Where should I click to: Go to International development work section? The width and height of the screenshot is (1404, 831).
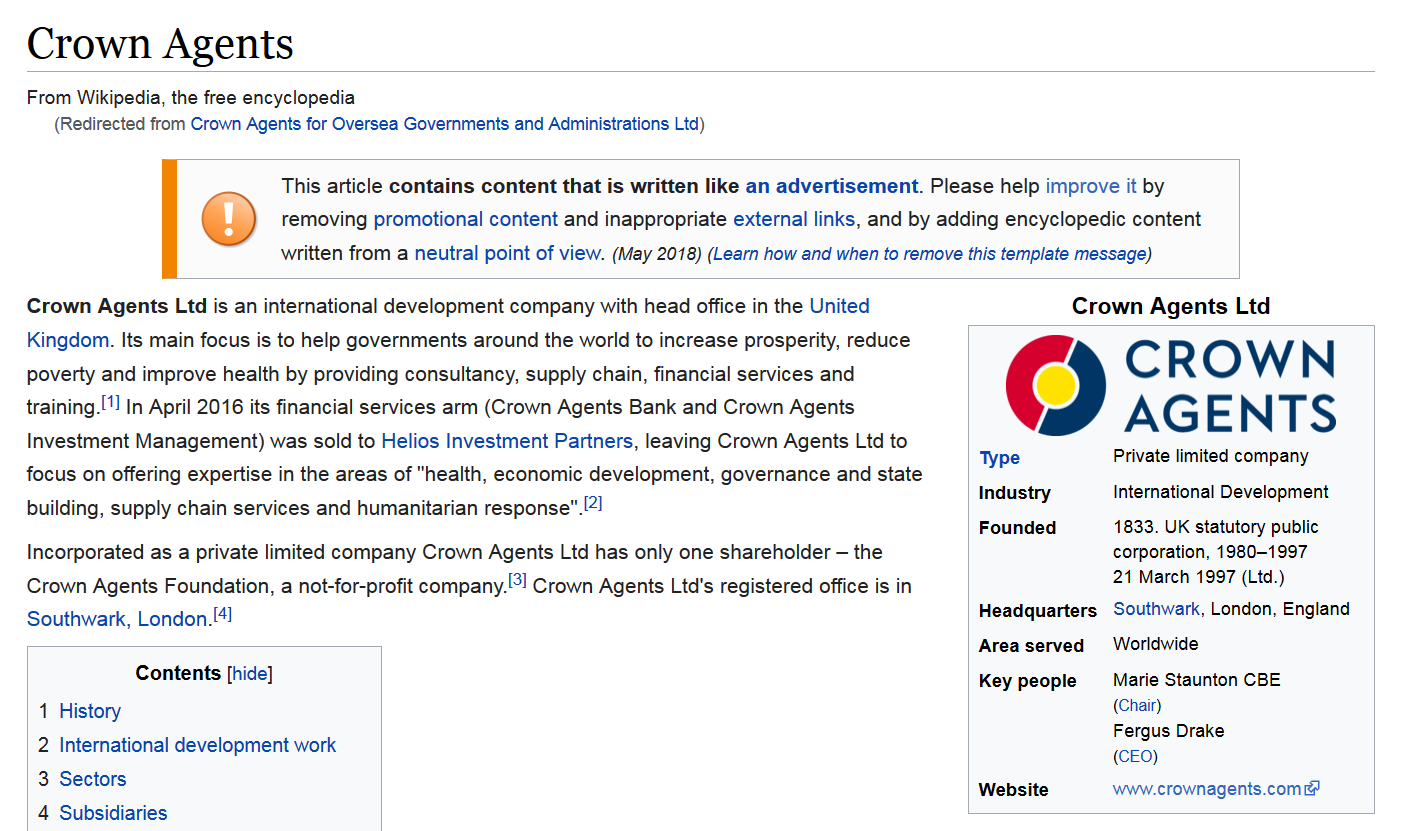[x=198, y=745]
